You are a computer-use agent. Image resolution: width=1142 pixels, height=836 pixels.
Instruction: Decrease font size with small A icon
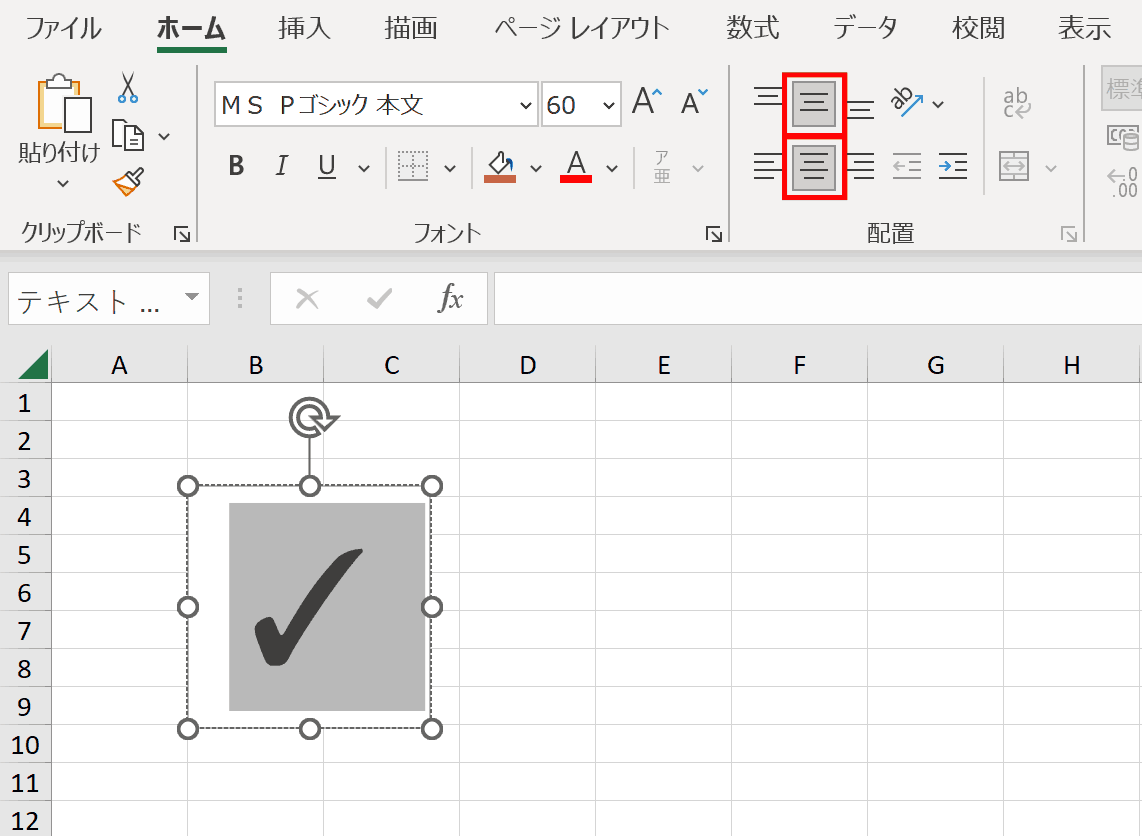click(693, 102)
